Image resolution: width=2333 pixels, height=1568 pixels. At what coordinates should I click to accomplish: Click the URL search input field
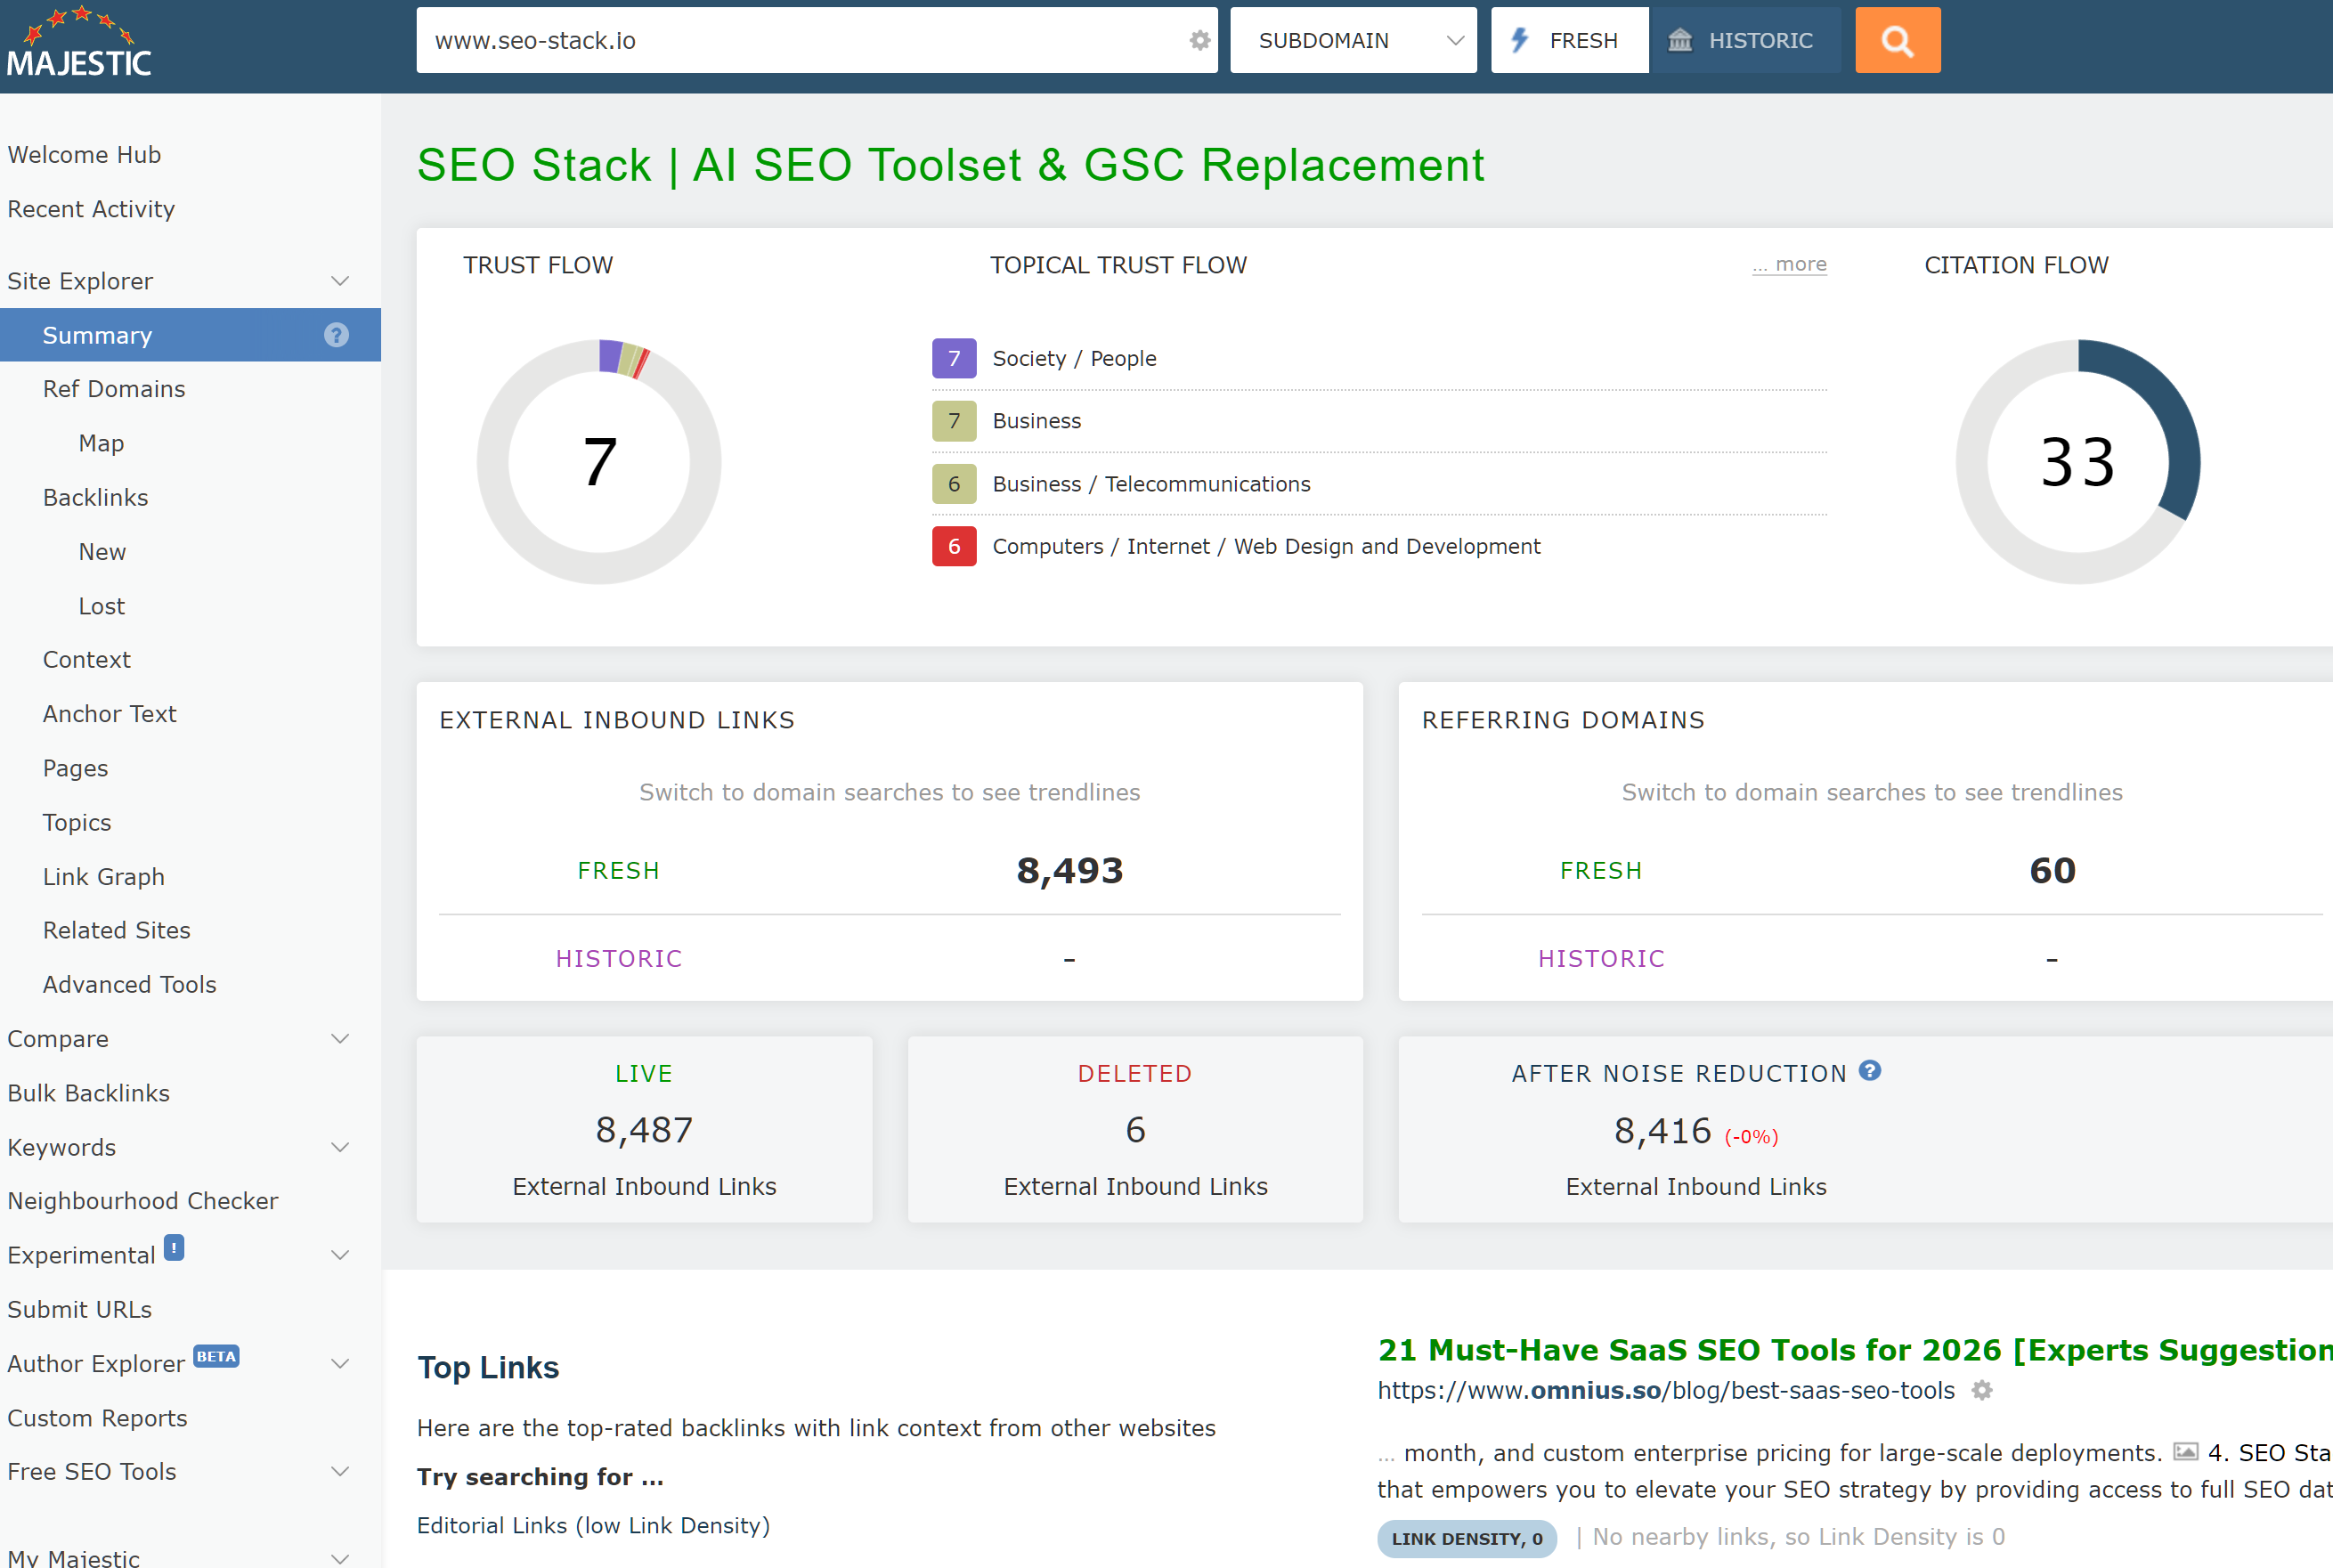(800, 41)
